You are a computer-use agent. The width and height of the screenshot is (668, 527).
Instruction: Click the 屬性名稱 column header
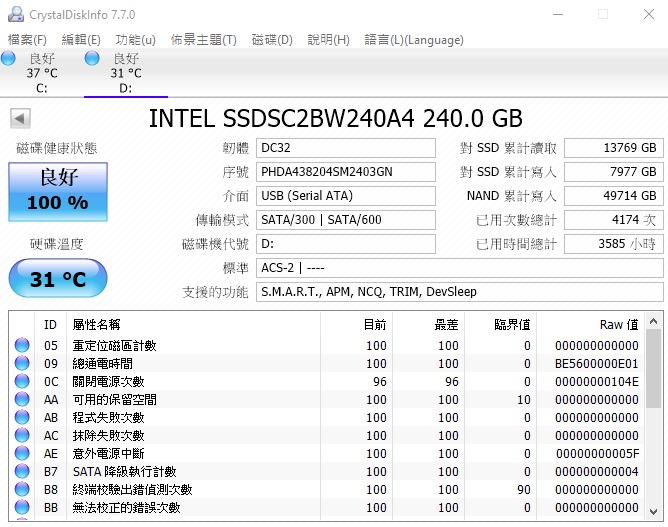193,325
